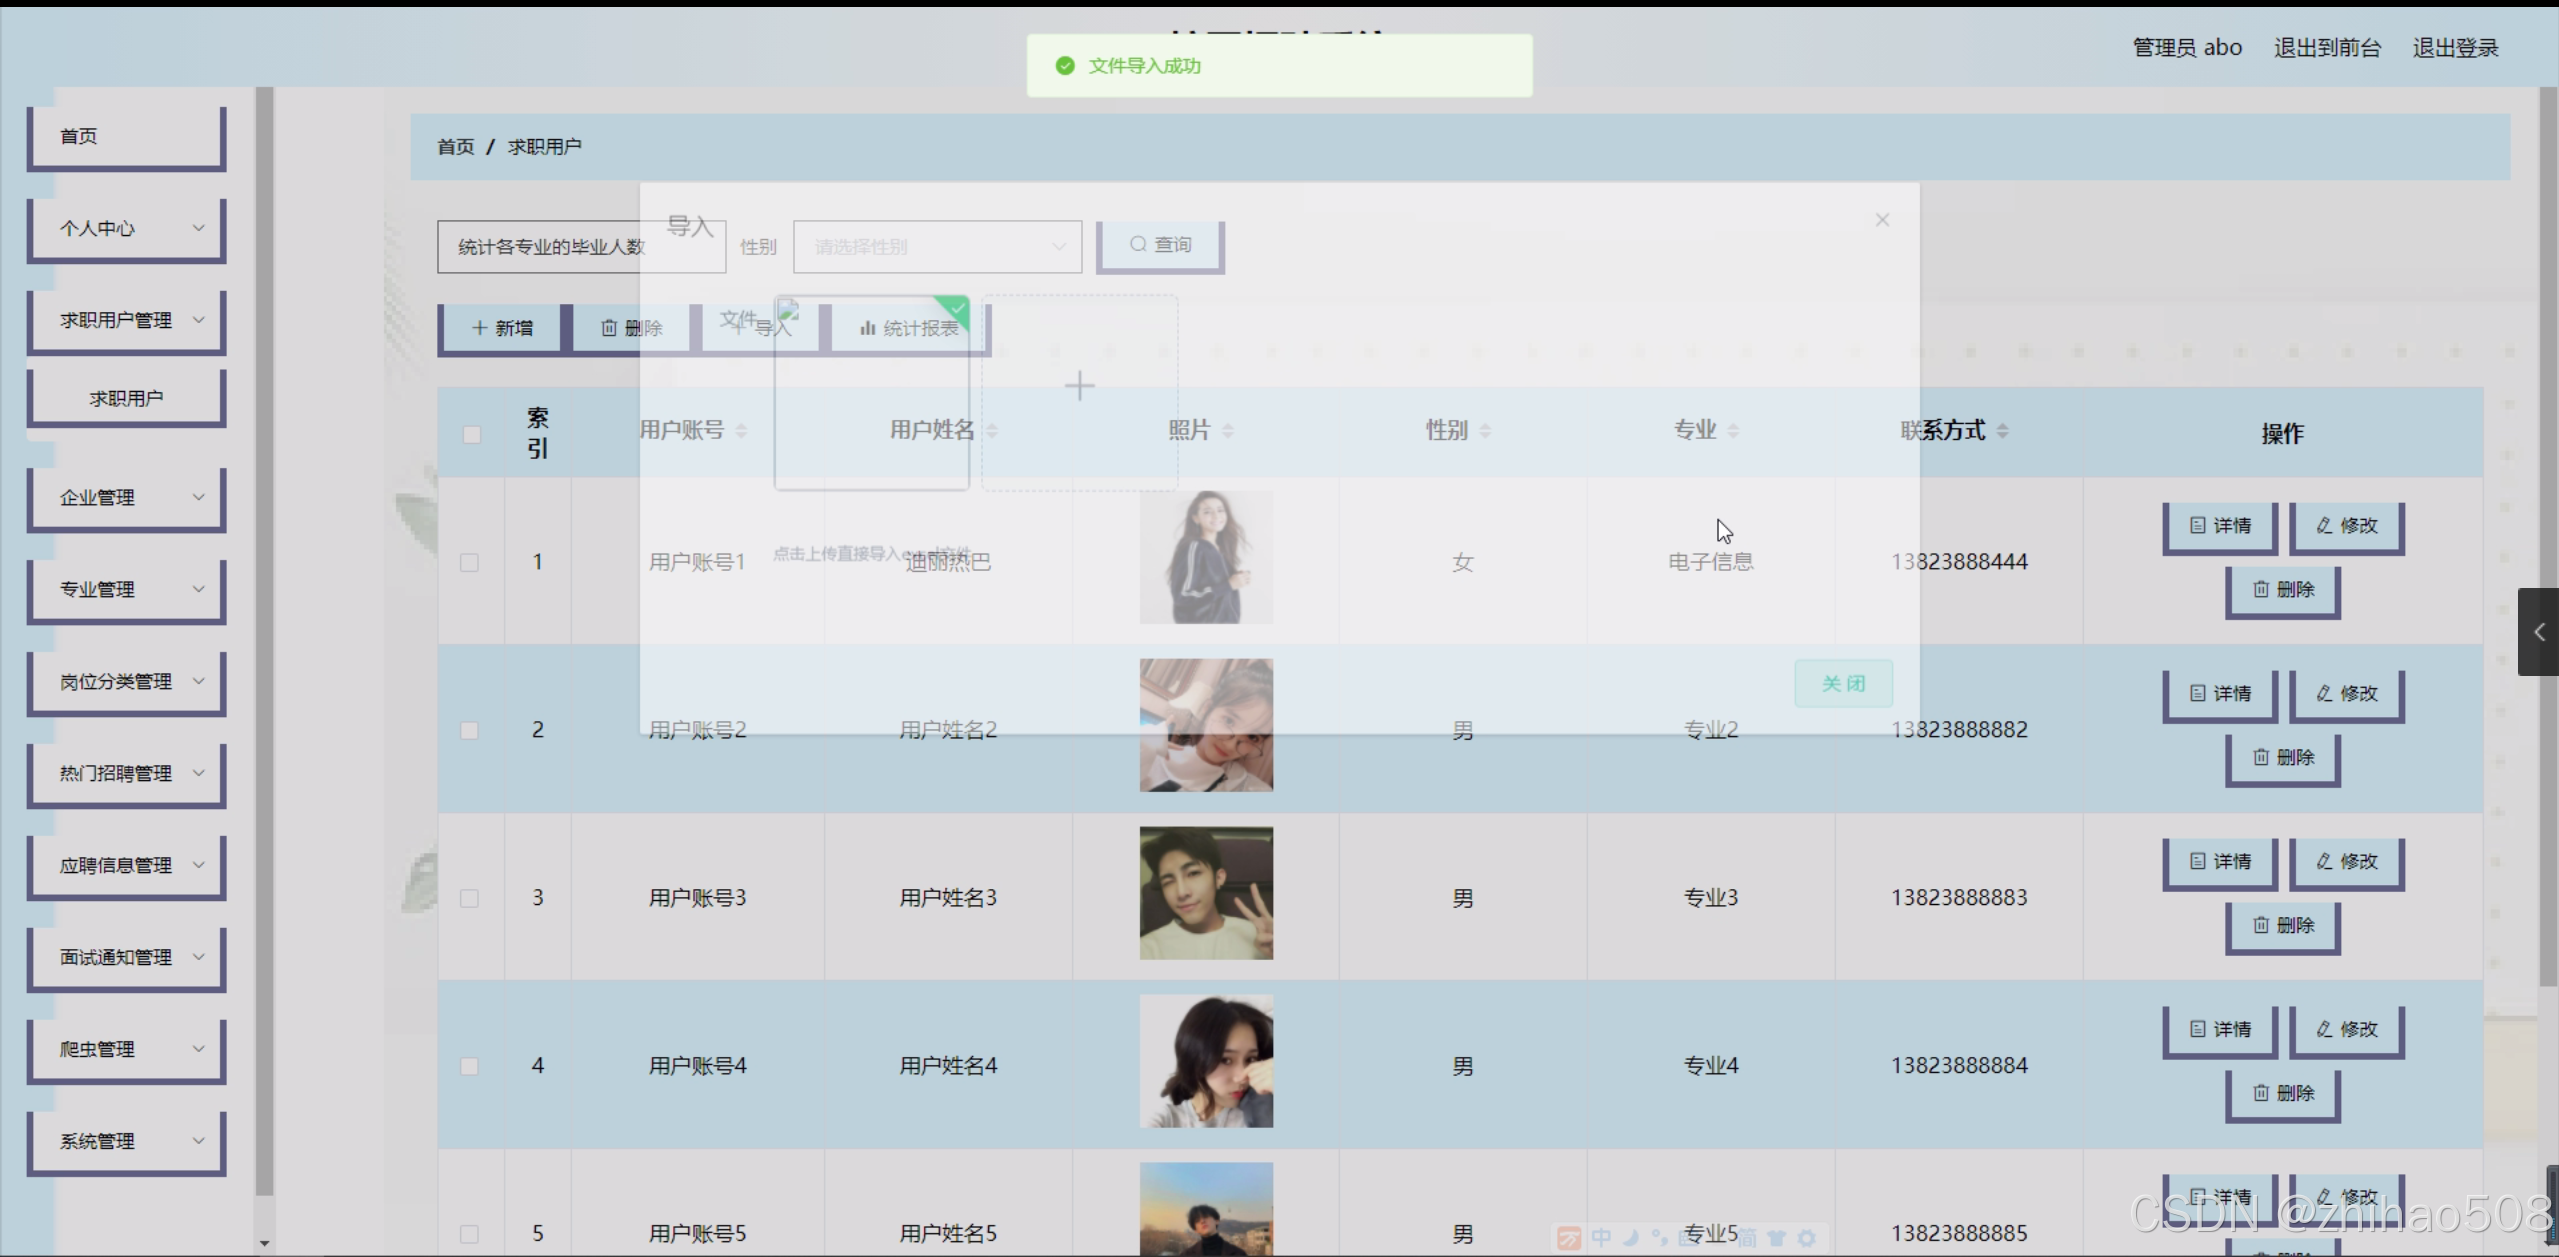Check the checkbox for row 4

point(469,1066)
